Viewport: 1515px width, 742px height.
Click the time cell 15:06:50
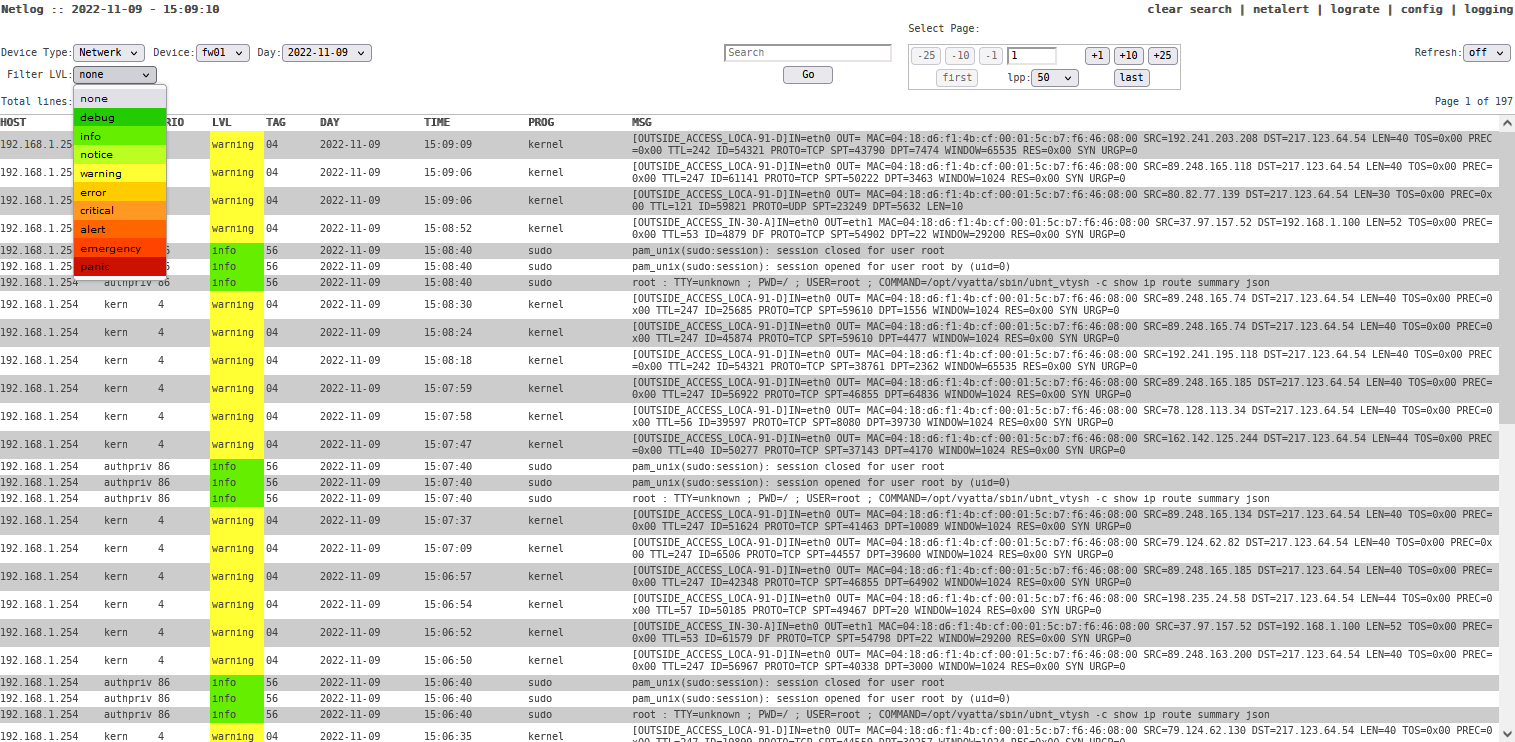[x=448, y=661]
